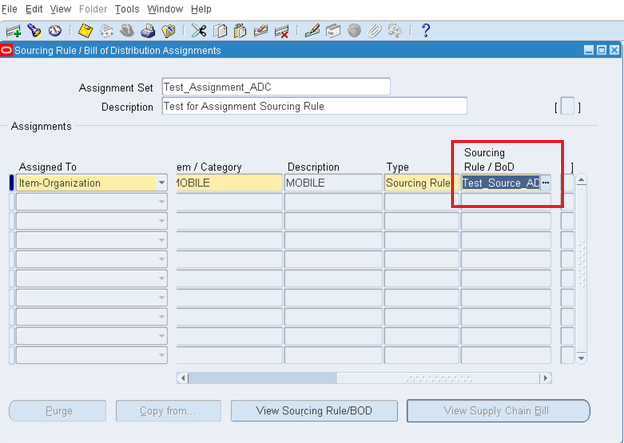Click View Supply Chain Bill button
Image resolution: width=624 pixels, height=443 pixels.
[x=498, y=411]
